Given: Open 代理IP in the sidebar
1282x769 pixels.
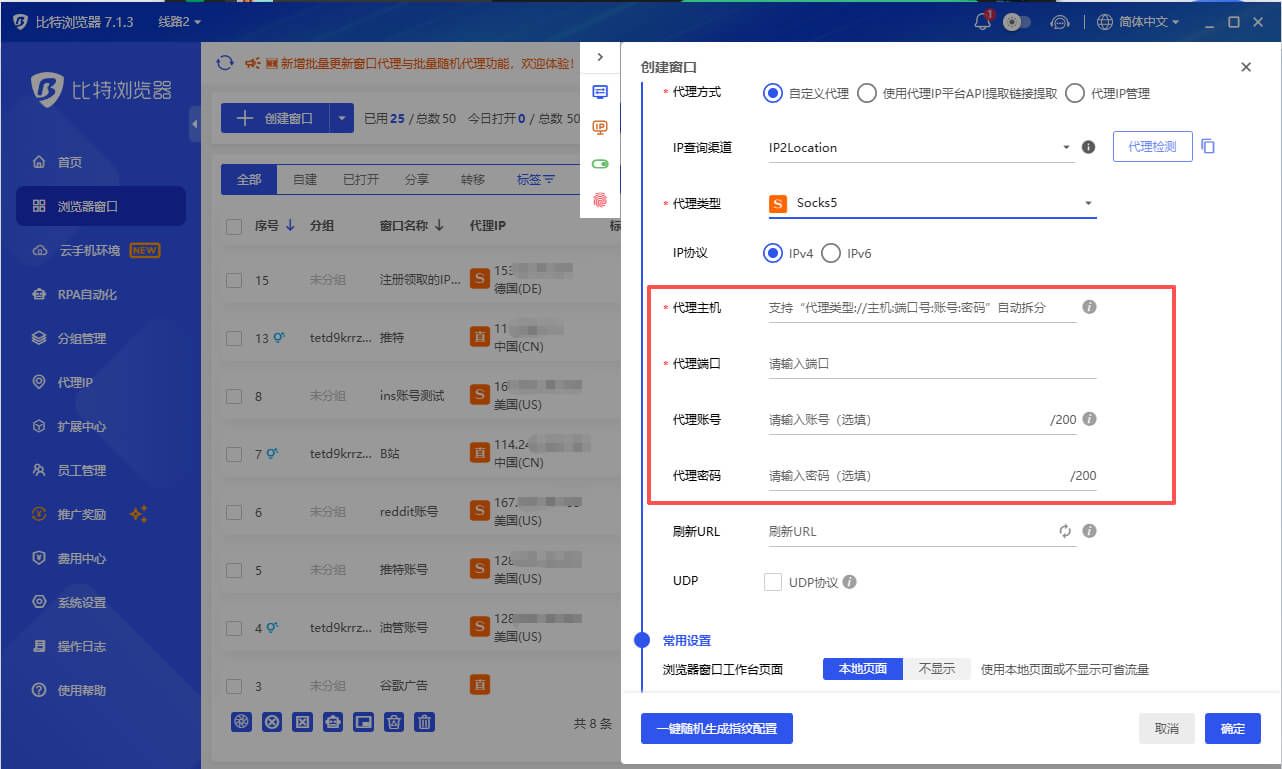Looking at the screenshot, I should tap(101, 382).
